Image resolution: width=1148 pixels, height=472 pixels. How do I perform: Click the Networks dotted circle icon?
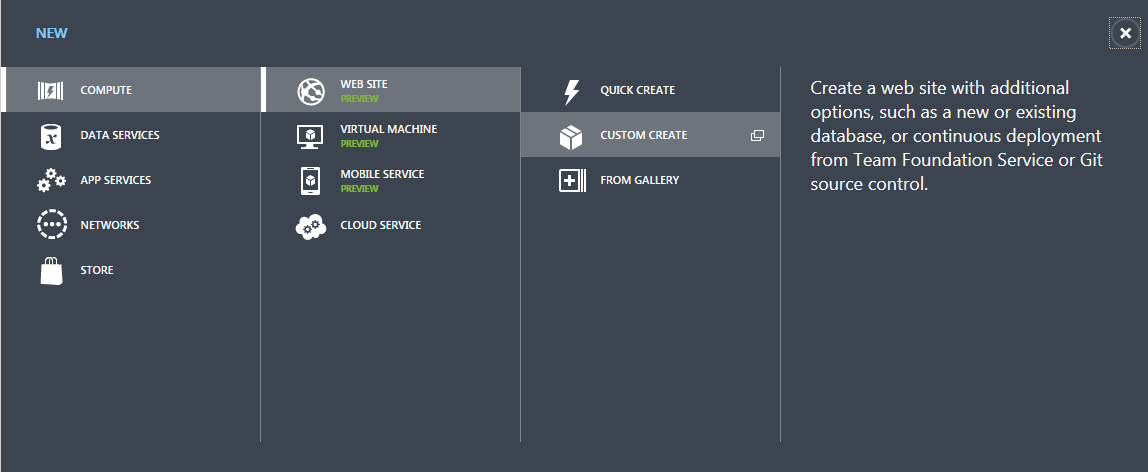pos(52,225)
